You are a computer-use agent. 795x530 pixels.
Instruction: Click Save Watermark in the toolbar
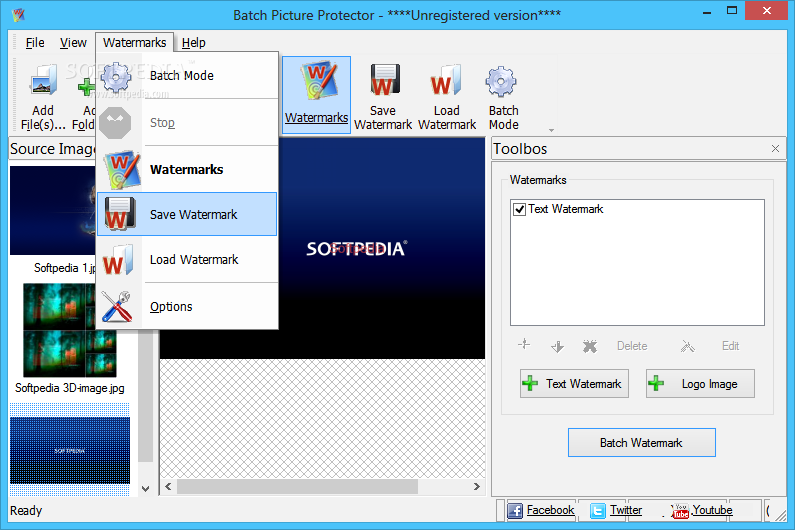point(383,96)
